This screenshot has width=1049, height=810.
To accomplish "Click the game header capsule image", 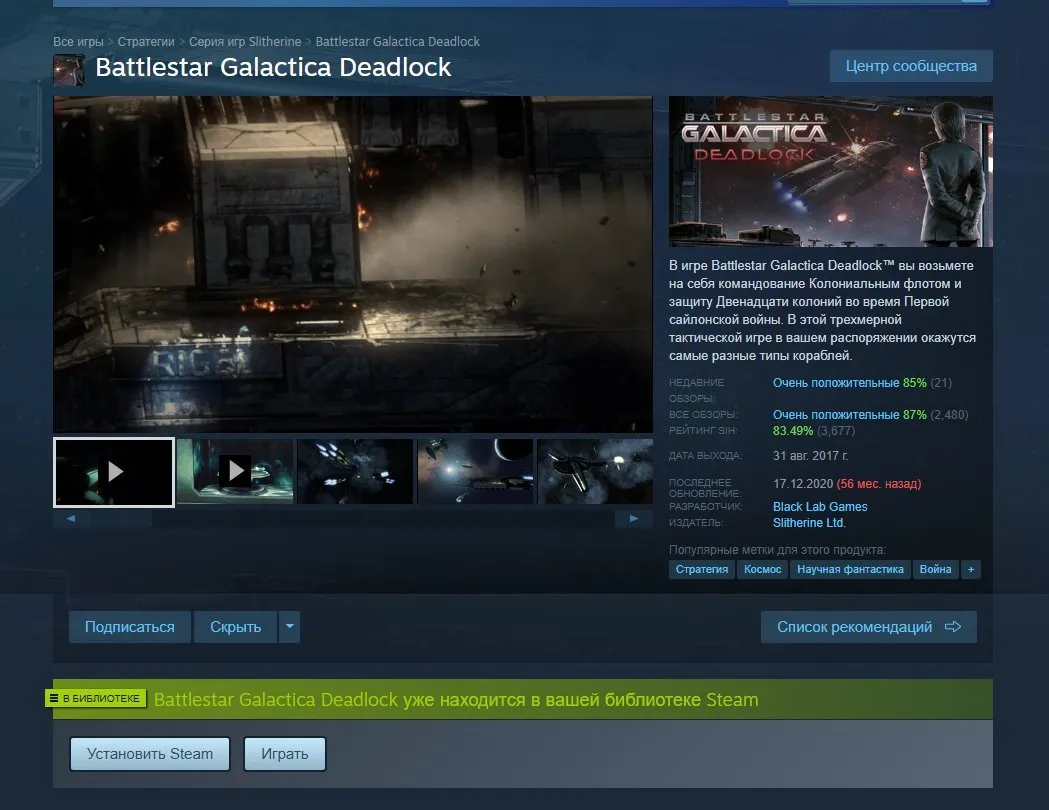I will tap(831, 171).
